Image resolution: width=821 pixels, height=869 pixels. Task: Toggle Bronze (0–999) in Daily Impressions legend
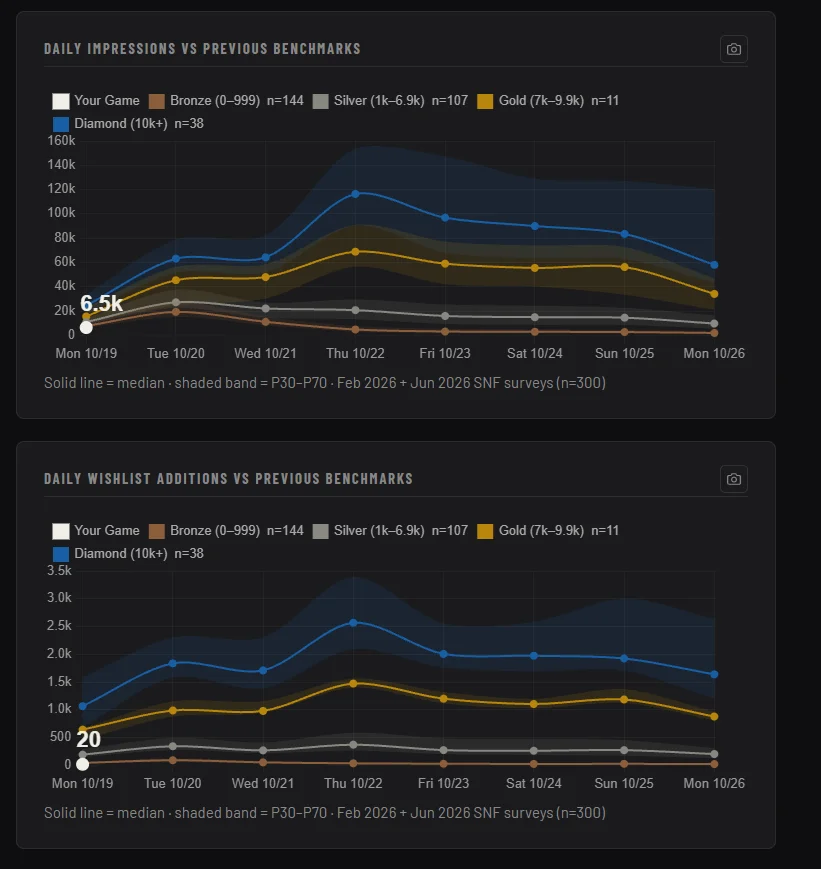point(226,101)
